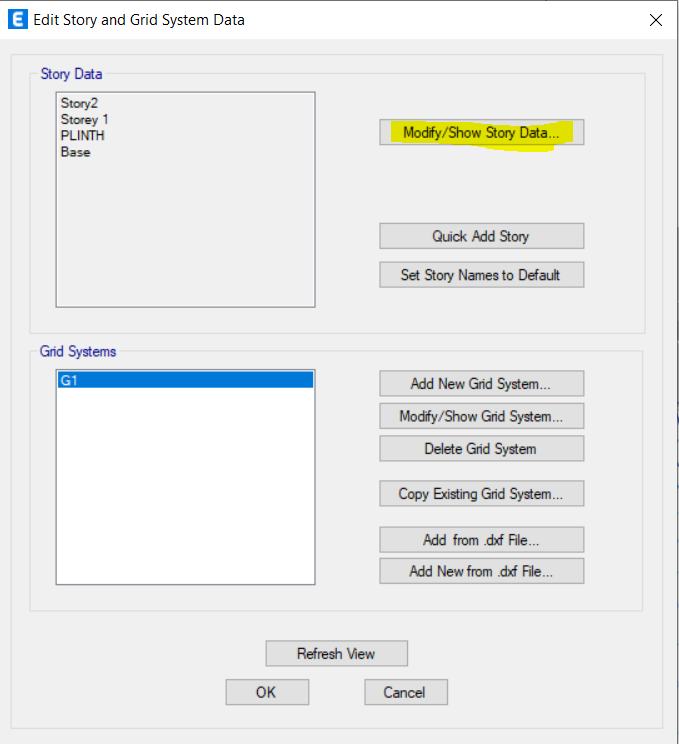Cancel the story and grid edits
Screen dimensions: 679x744
[406, 692]
